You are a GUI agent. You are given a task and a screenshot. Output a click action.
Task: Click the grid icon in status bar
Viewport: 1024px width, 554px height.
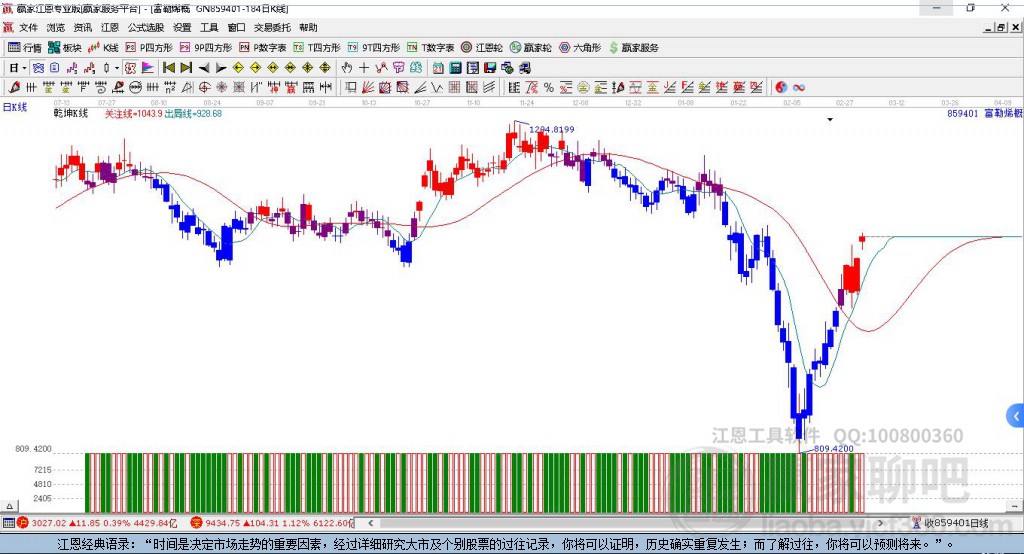pyautogui.click(x=8, y=523)
